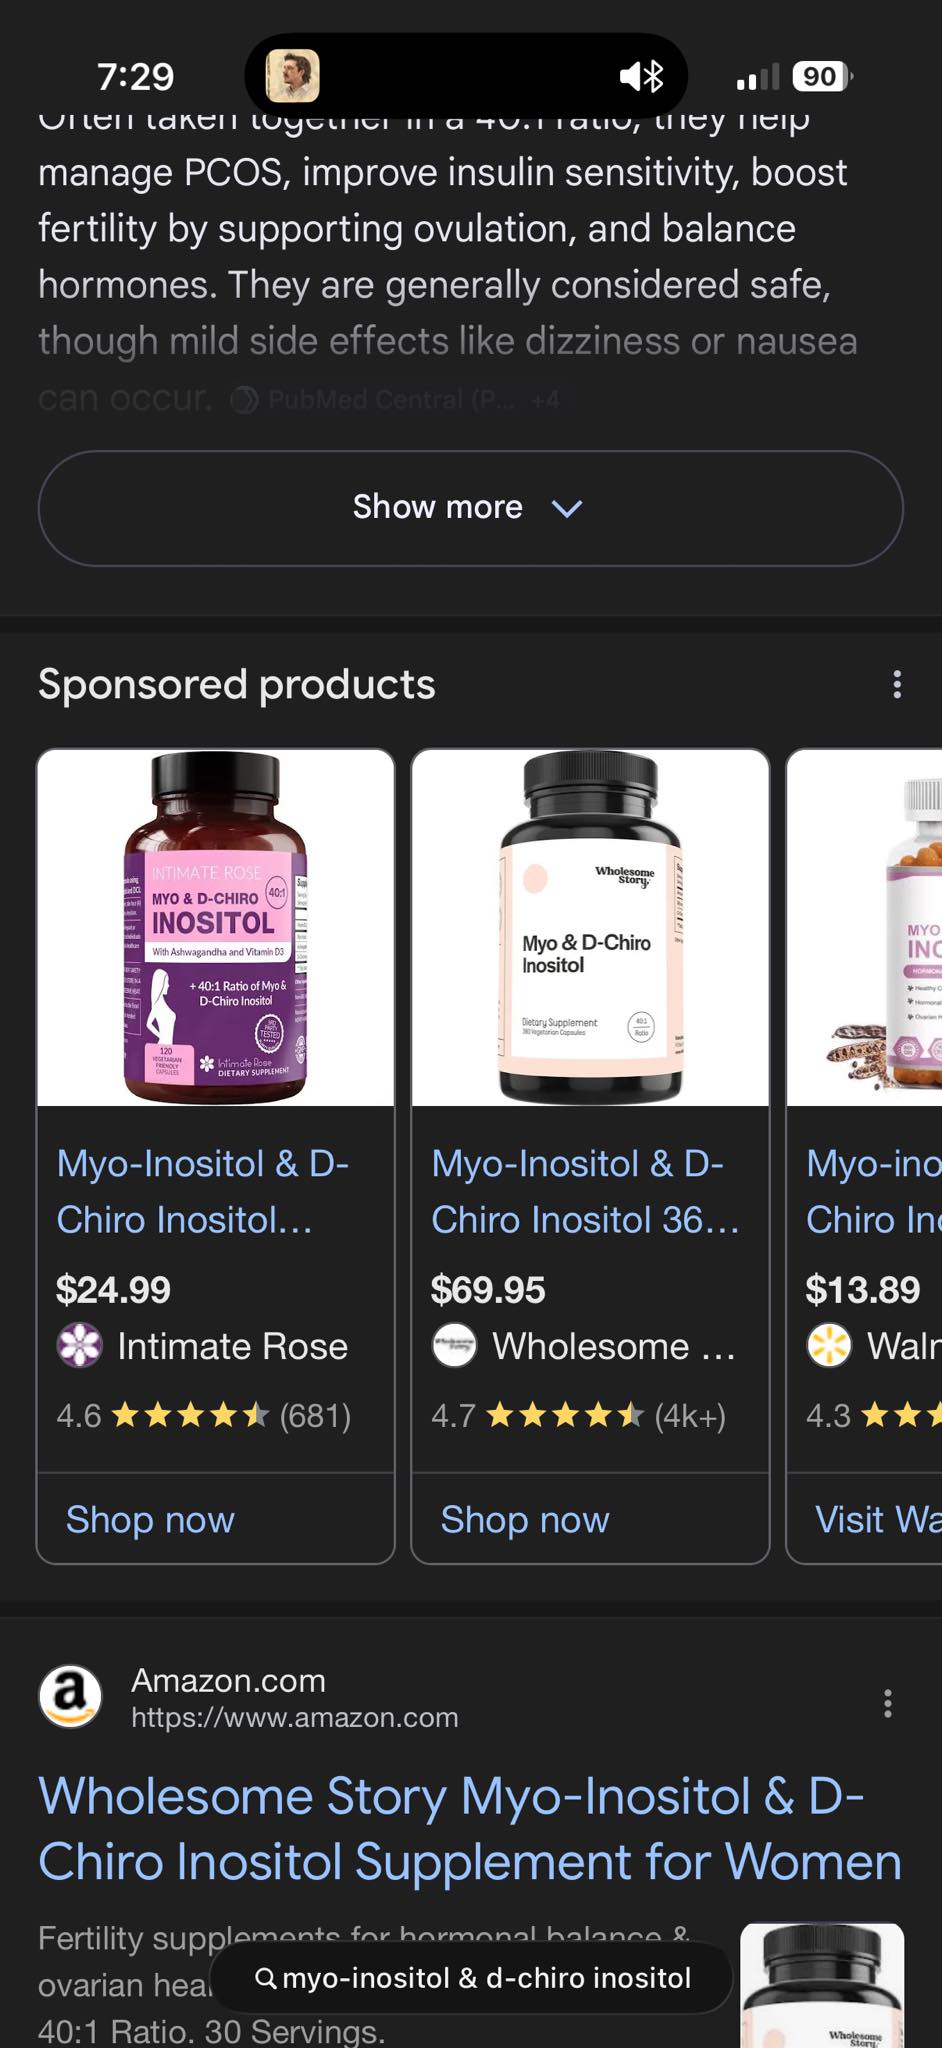Tap the magnifier icon in the search pill
The width and height of the screenshot is (942, 2048).
tap(265, 1978)
